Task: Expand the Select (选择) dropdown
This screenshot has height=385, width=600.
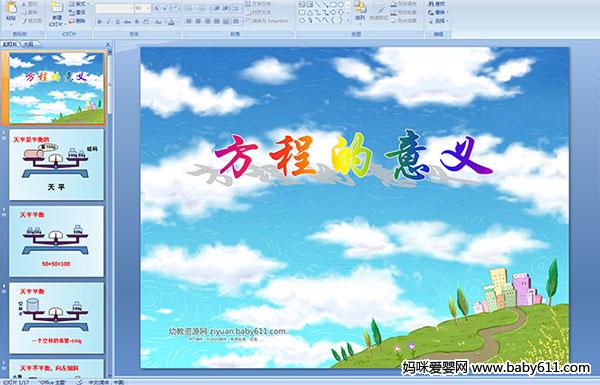Action: tap(439, 21)
